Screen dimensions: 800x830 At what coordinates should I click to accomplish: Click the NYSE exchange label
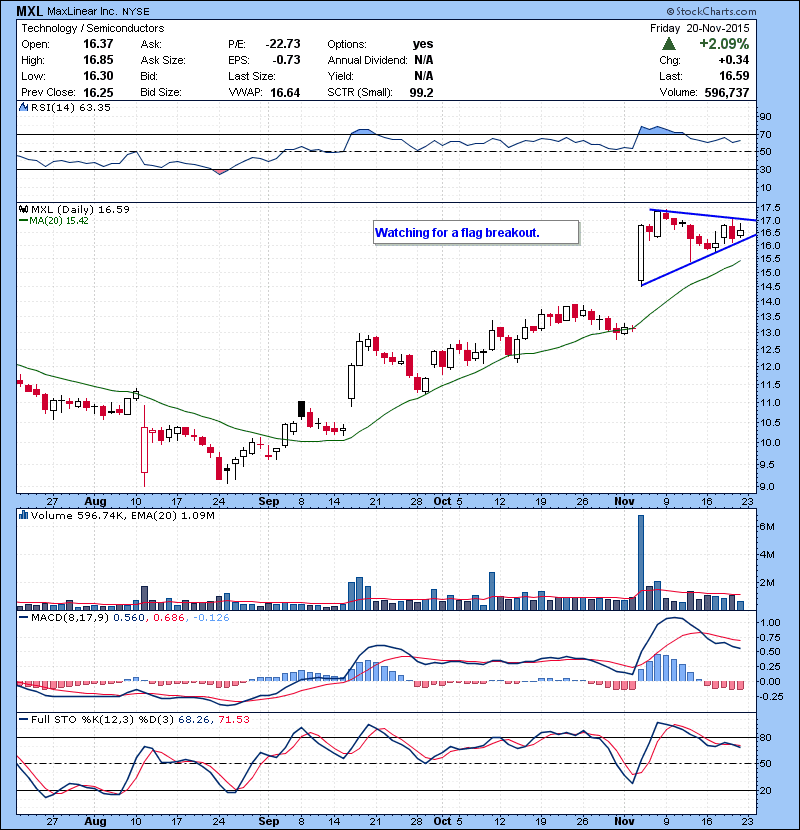click(x=136, y=12)
